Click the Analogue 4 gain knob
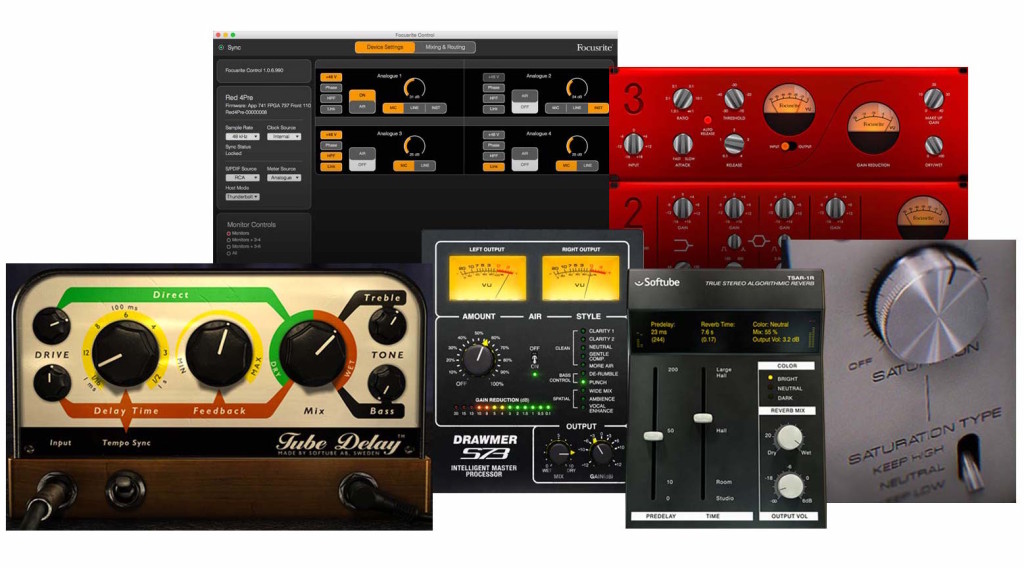Screen dimensions: 1024x568 577,146
